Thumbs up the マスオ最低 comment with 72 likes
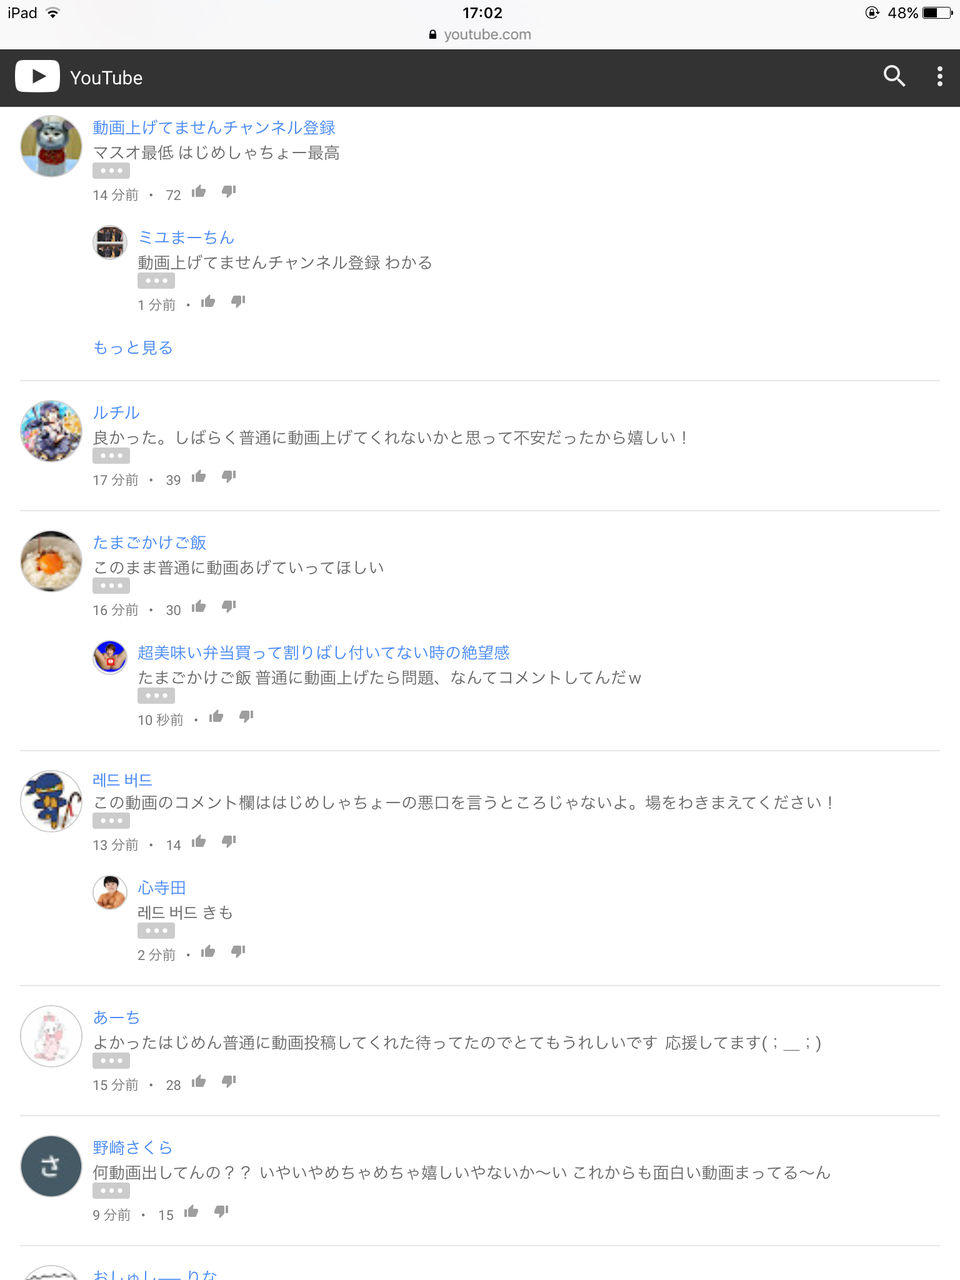 coord(198,192)
